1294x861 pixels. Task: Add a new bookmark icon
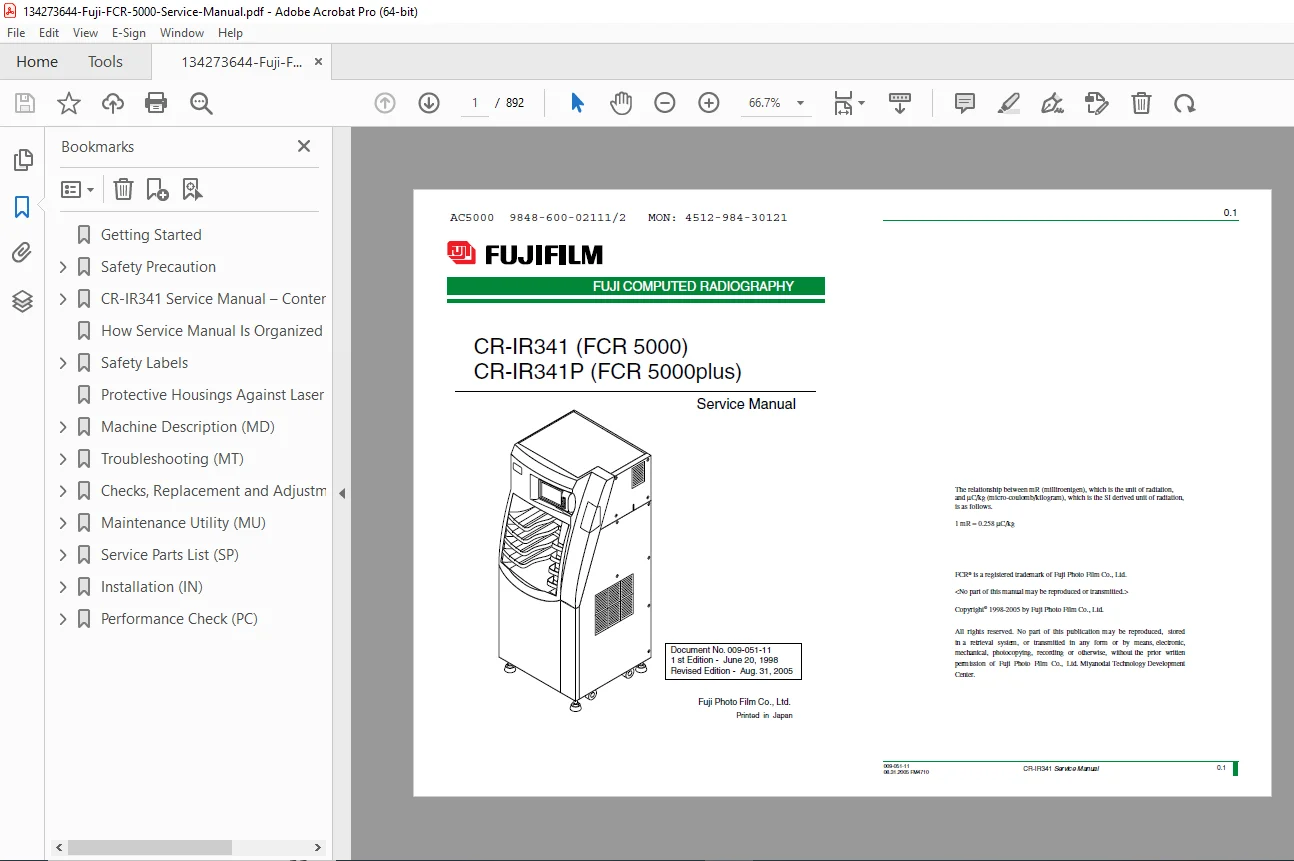tap(157, 189)
